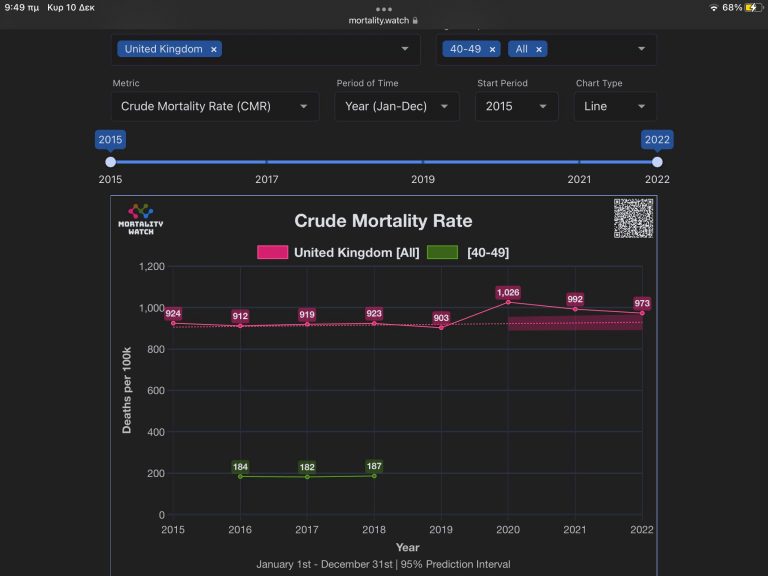768x576 pixels.
Task: Tap the battery indicator in status bar
Action: point(753,7)
